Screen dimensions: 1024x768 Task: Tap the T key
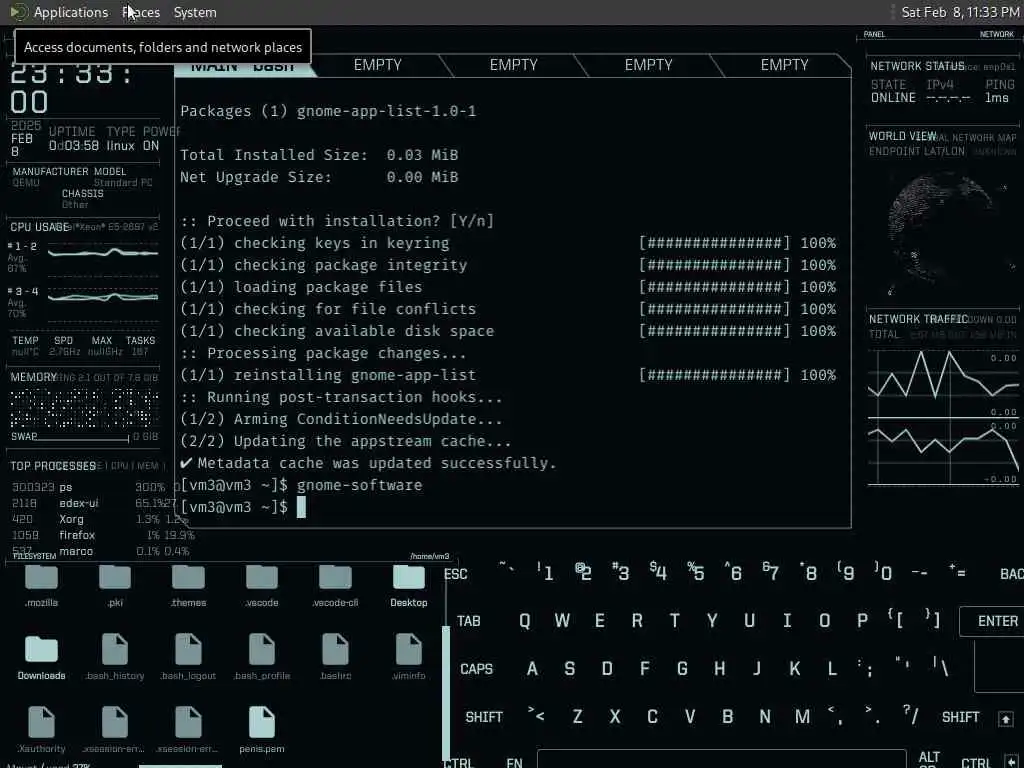point(674,621)
